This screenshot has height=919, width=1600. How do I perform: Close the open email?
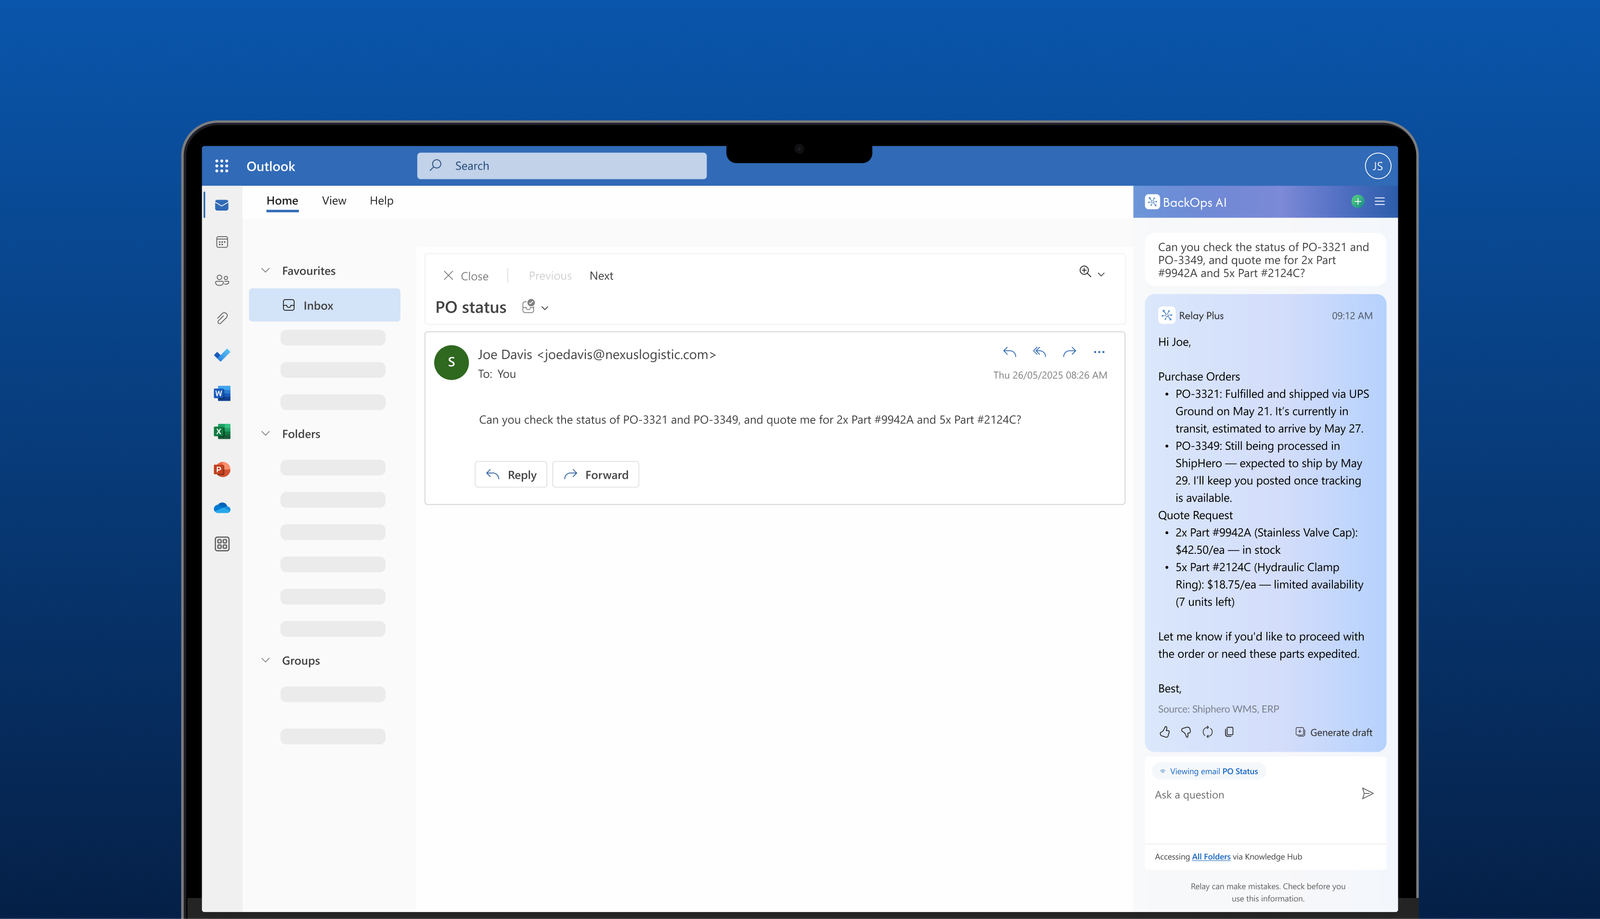pos(465,276)
